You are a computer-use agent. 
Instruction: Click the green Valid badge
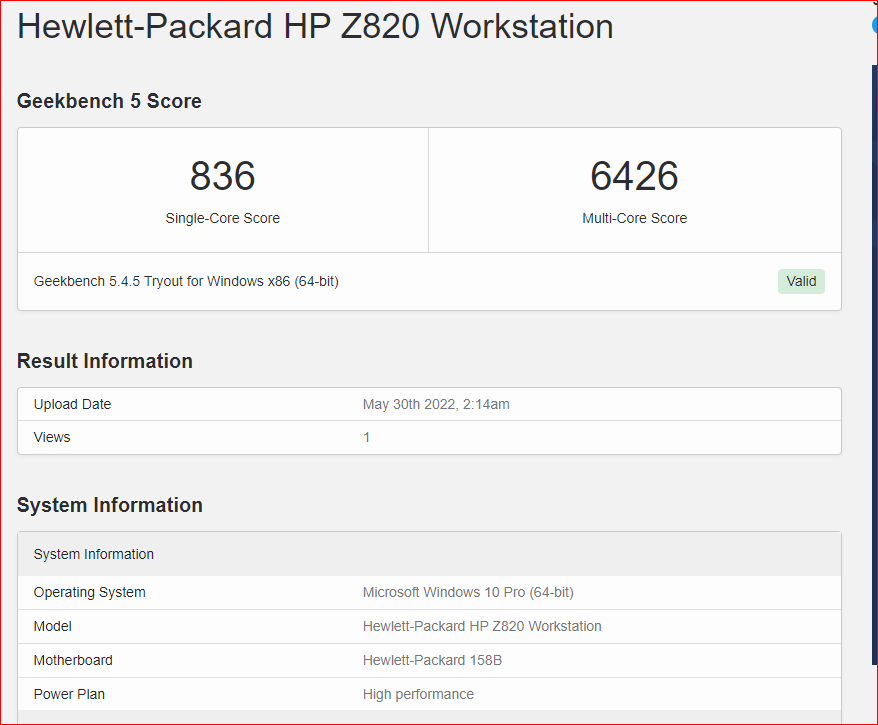pyautogui.click(x=801, y=281)
